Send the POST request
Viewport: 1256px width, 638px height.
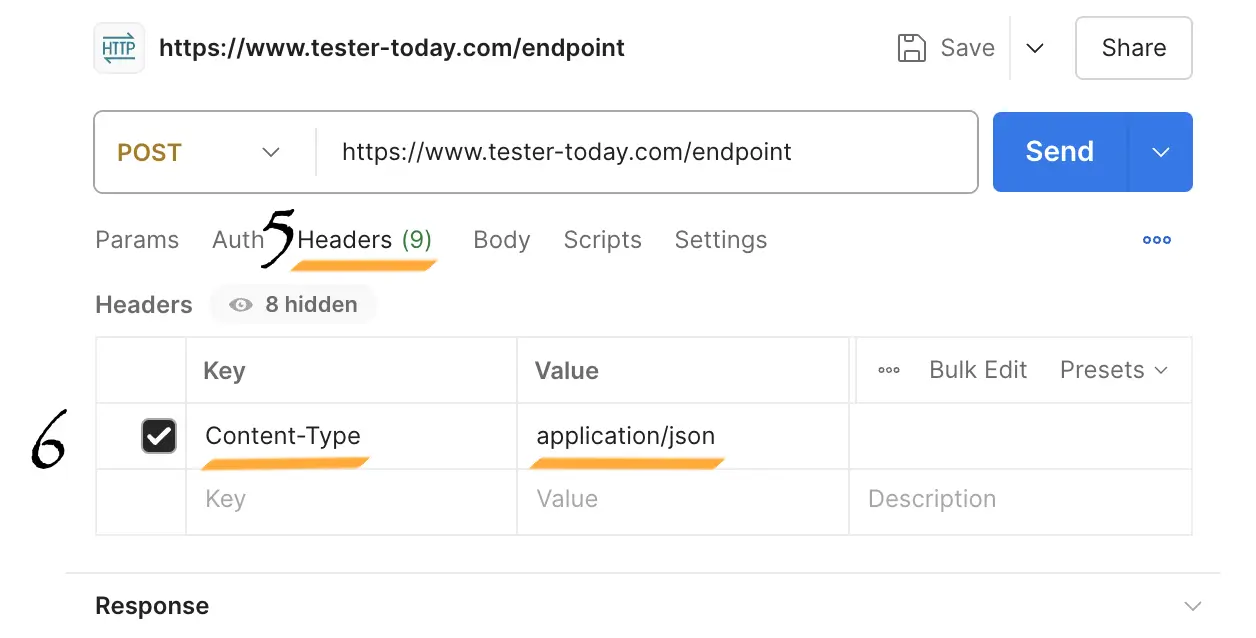(1058, 152)
